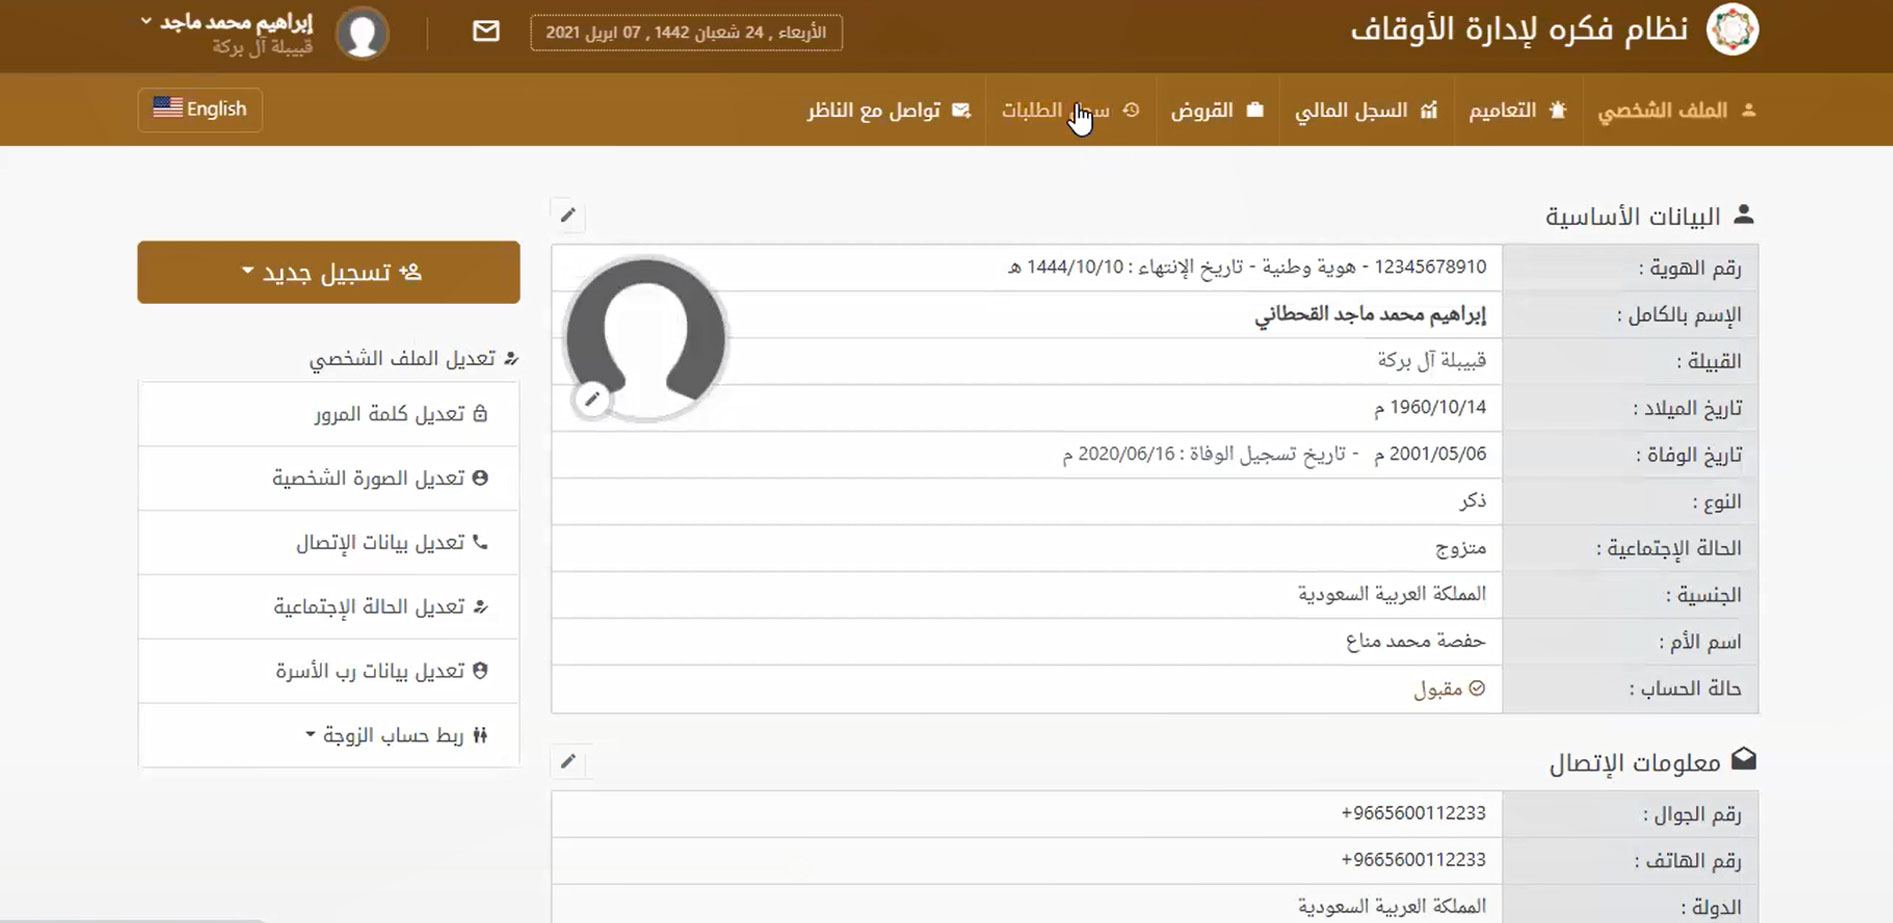Screen dimensions: 1893x923
Task: Click the system logo beside نظام فكره
Action: coord(1732,30)
